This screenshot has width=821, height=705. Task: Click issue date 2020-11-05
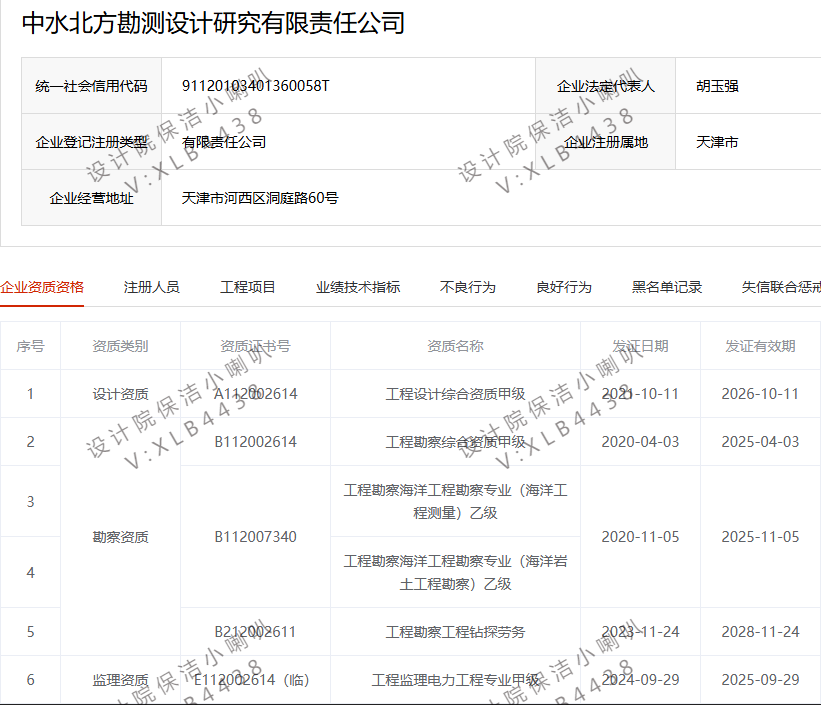pyautogui.click(x=640, y=537)
